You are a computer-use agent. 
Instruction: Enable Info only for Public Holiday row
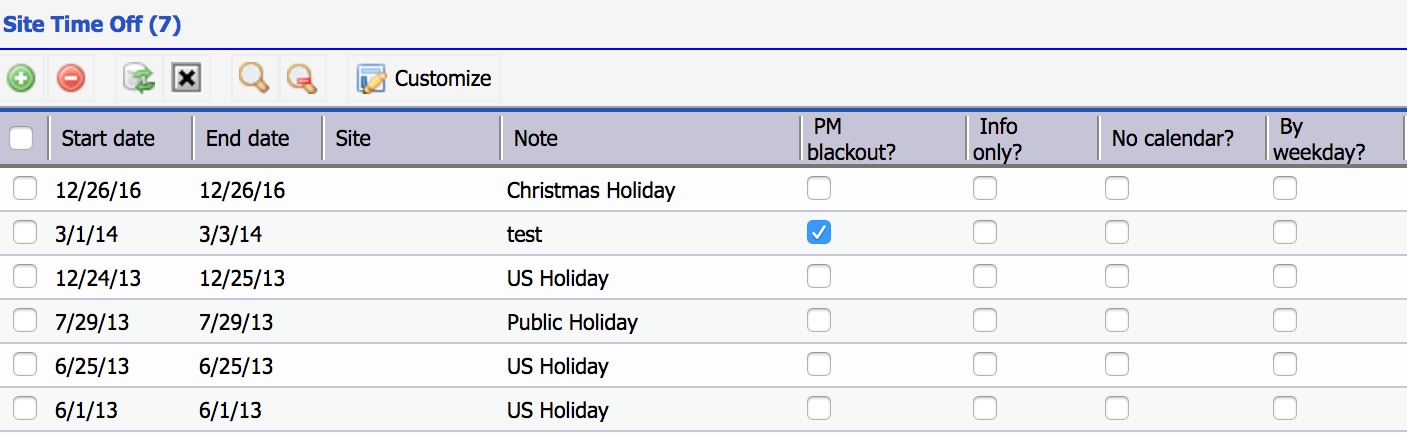985,321
